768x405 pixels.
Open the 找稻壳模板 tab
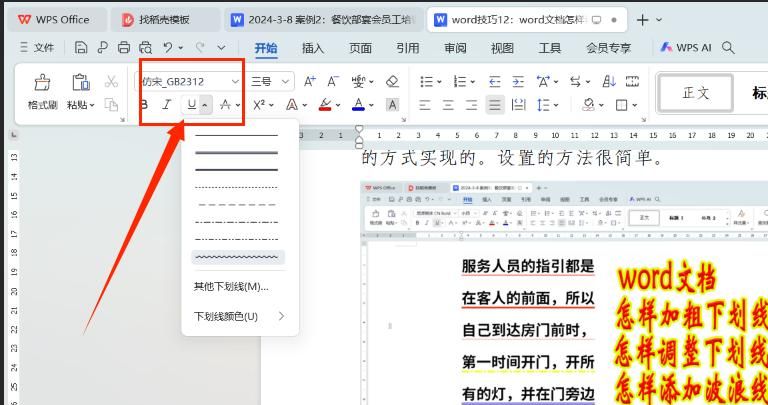pyautogui.click(x=165, y=20)
